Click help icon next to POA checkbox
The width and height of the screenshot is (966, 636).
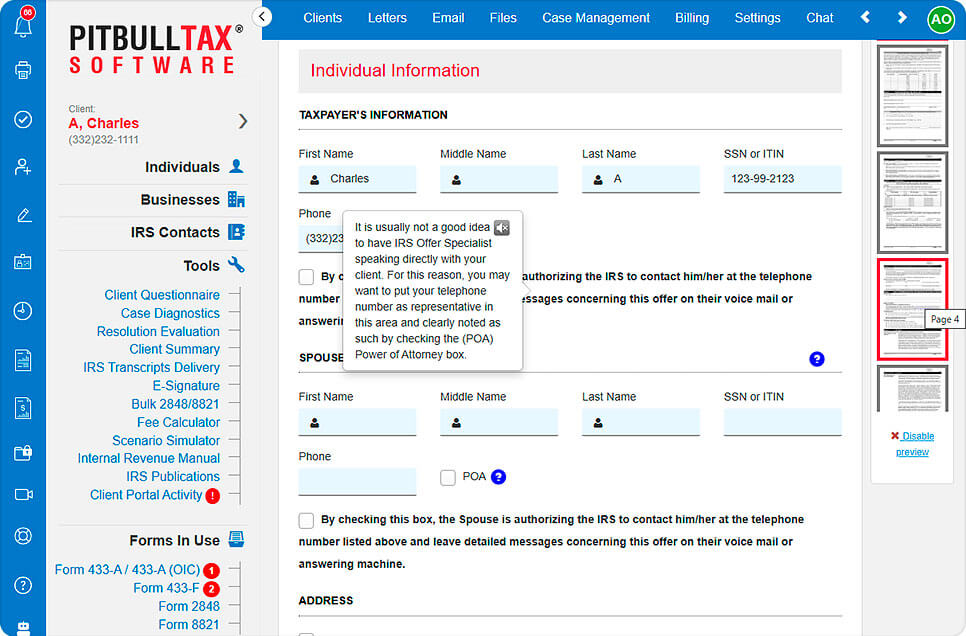(498, 476)
